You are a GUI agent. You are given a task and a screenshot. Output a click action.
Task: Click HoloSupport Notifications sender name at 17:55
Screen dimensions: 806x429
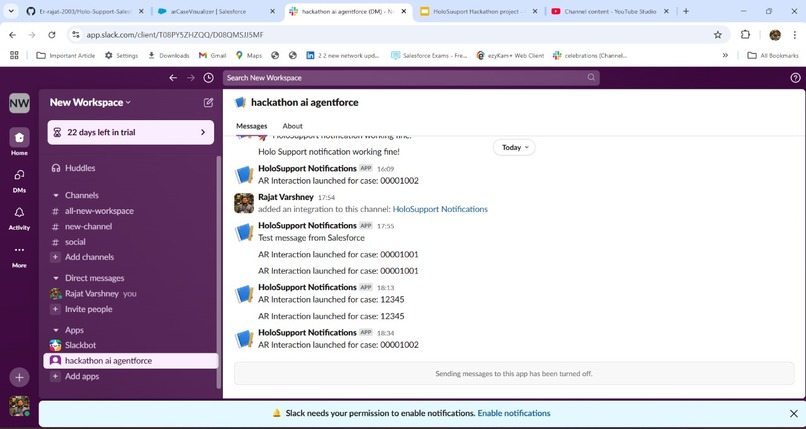coord(307,226)
